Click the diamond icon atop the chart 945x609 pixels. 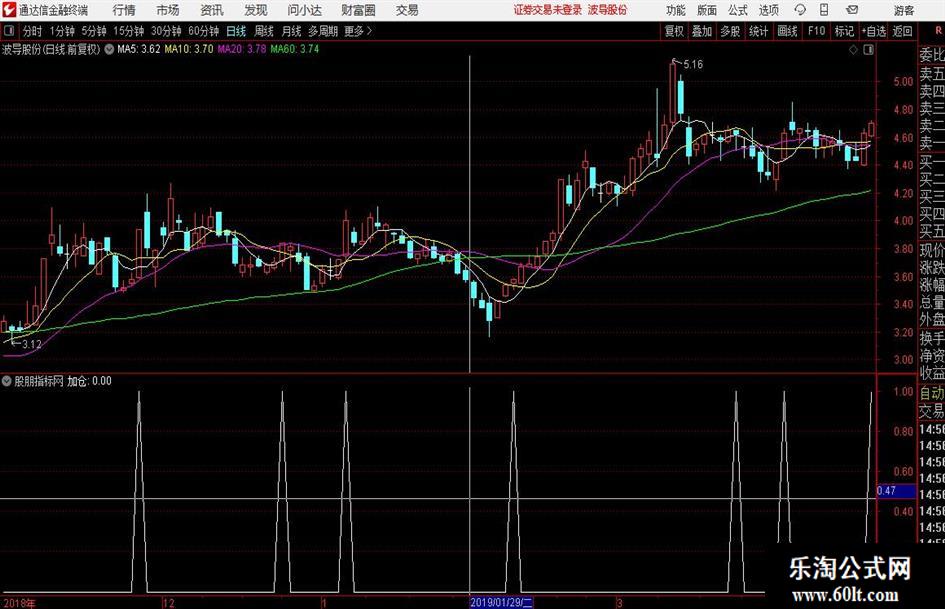click(853, 50)
